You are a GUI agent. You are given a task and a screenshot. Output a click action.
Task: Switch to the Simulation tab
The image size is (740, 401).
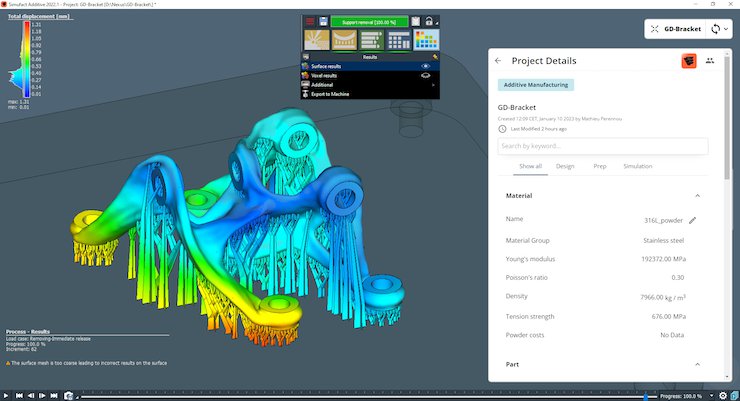click(x=637, y=166)
